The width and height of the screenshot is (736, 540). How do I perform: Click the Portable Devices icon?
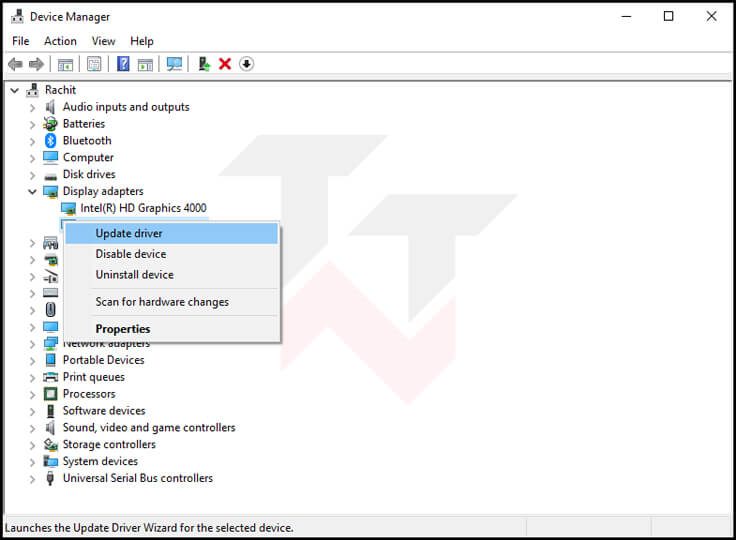(50, 360)
